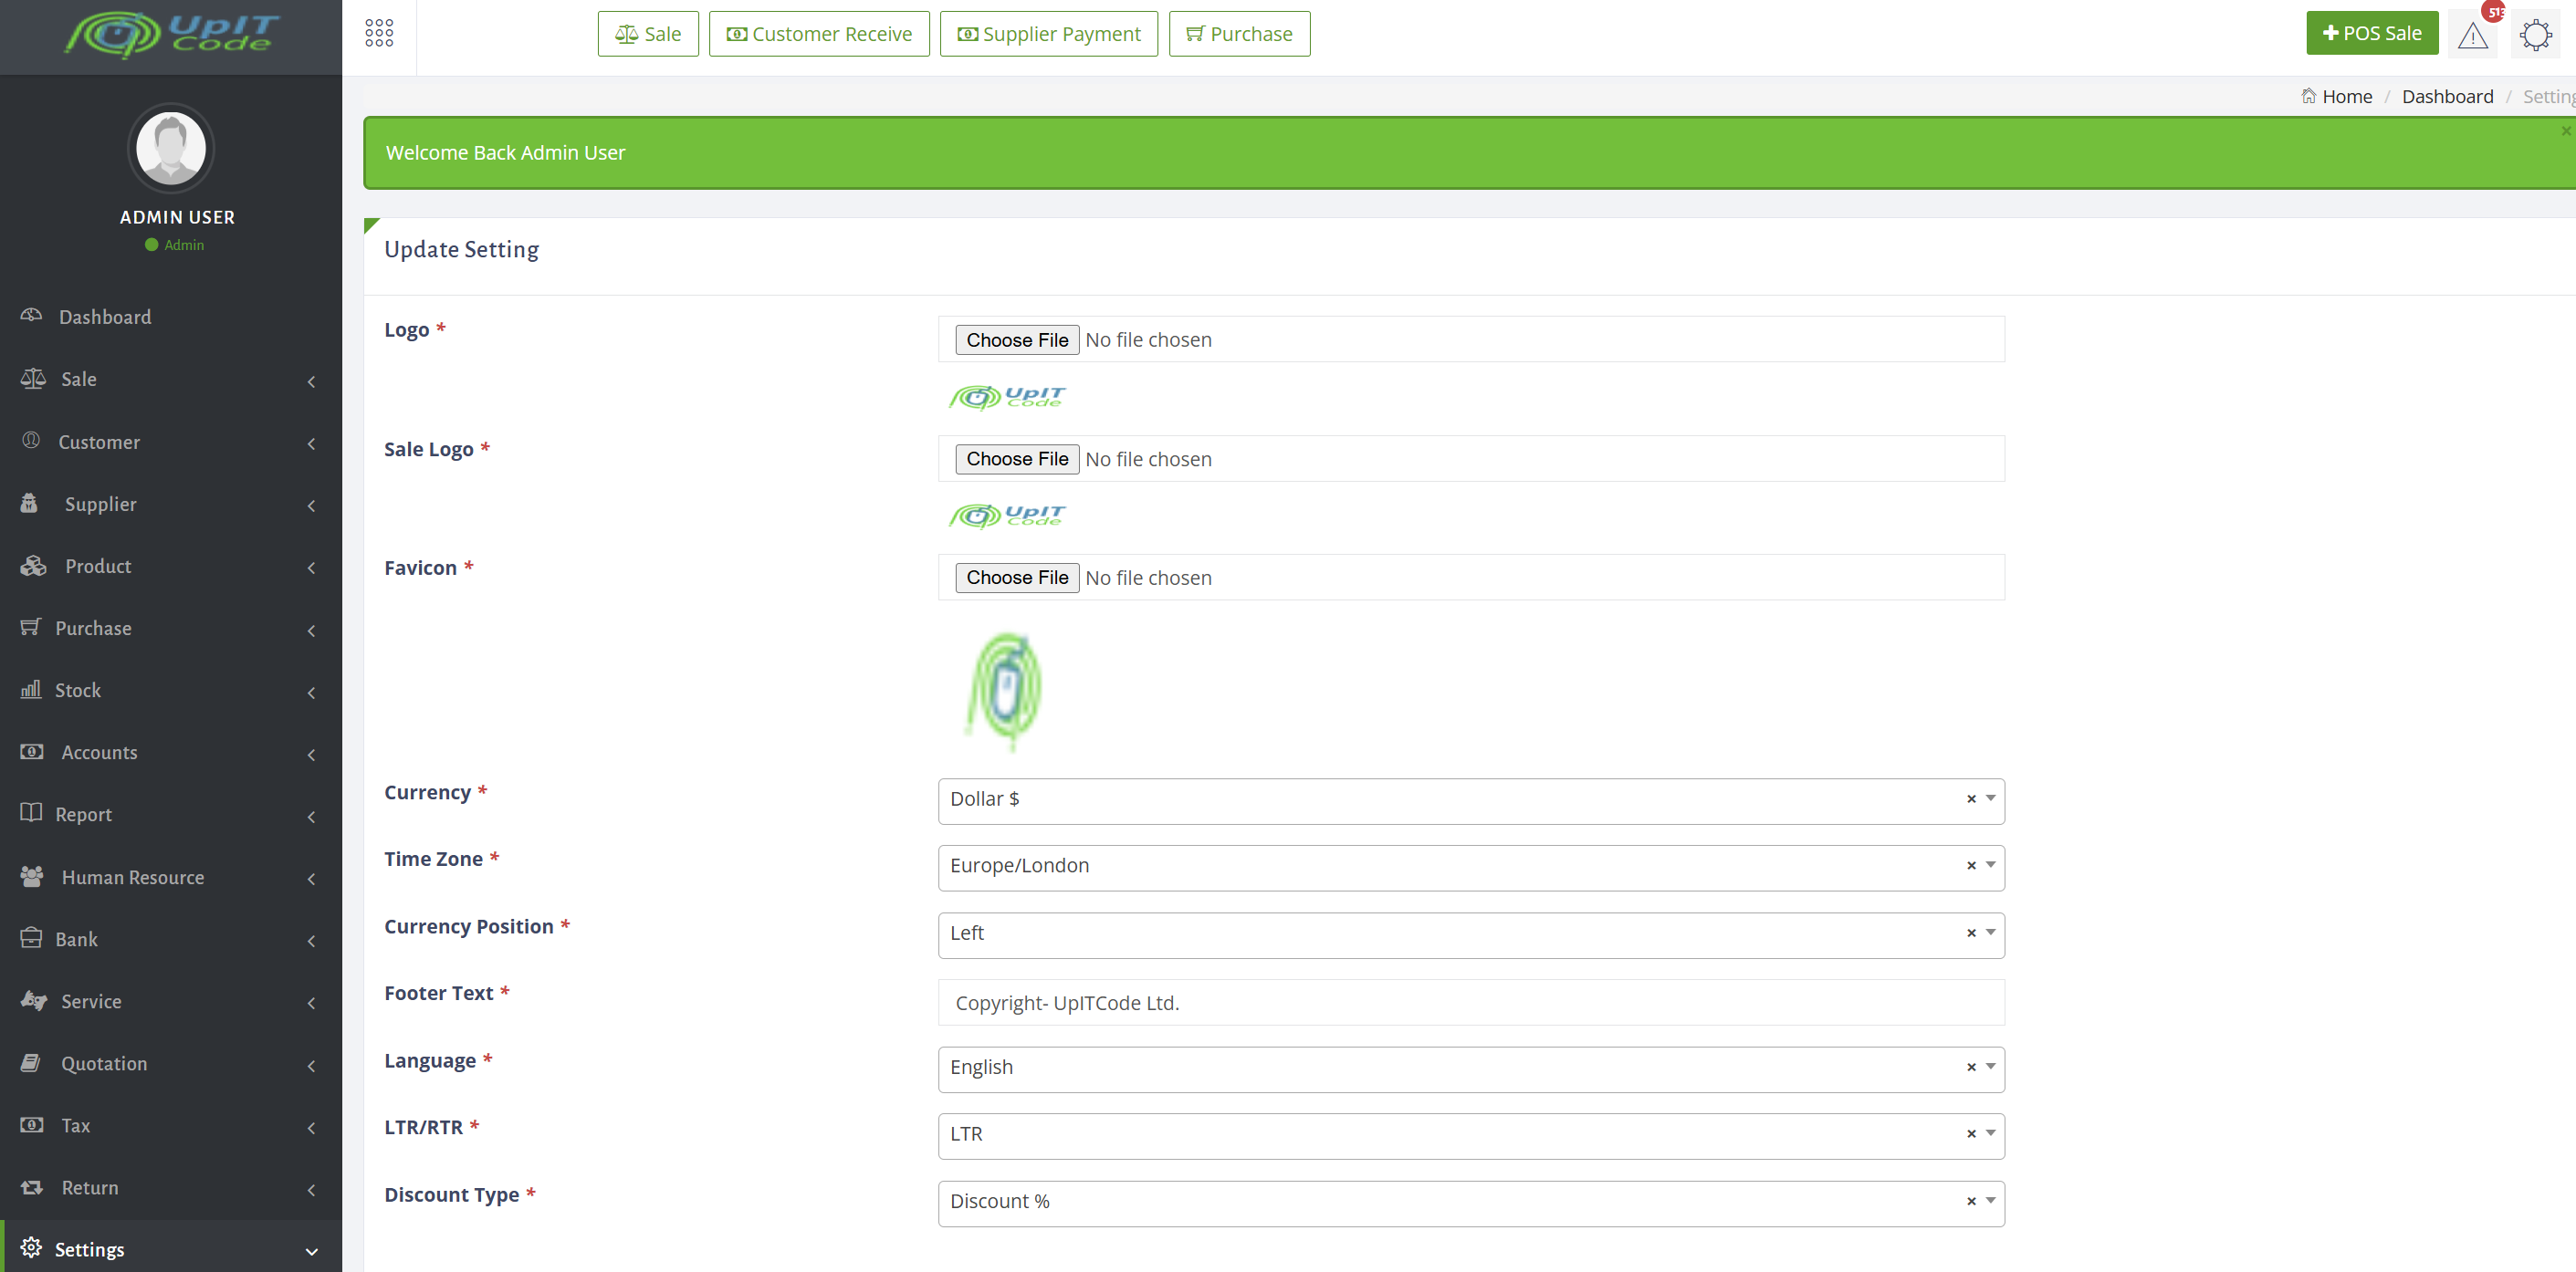Click the gear icon in top bar
This screenshot has height=1272, width=2576.
(2535, 36)
